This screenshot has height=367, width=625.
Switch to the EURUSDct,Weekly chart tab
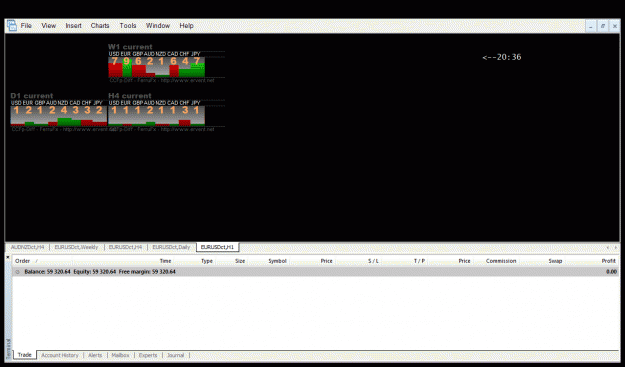click(76, 247)
